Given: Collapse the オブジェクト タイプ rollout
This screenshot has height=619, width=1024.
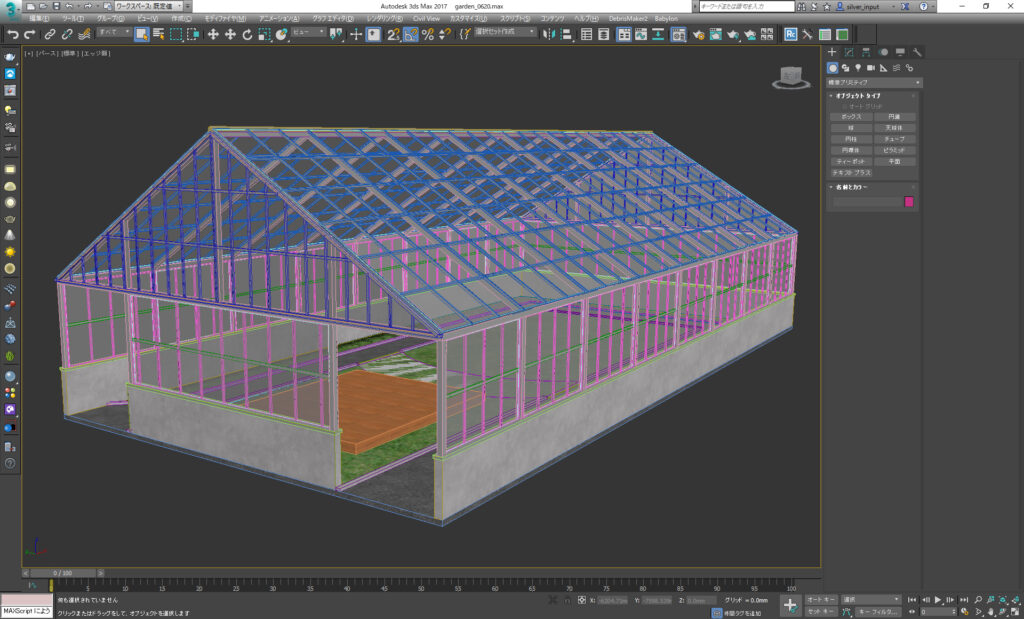Looking at the screenshot, I should click(x=859, y=95).
